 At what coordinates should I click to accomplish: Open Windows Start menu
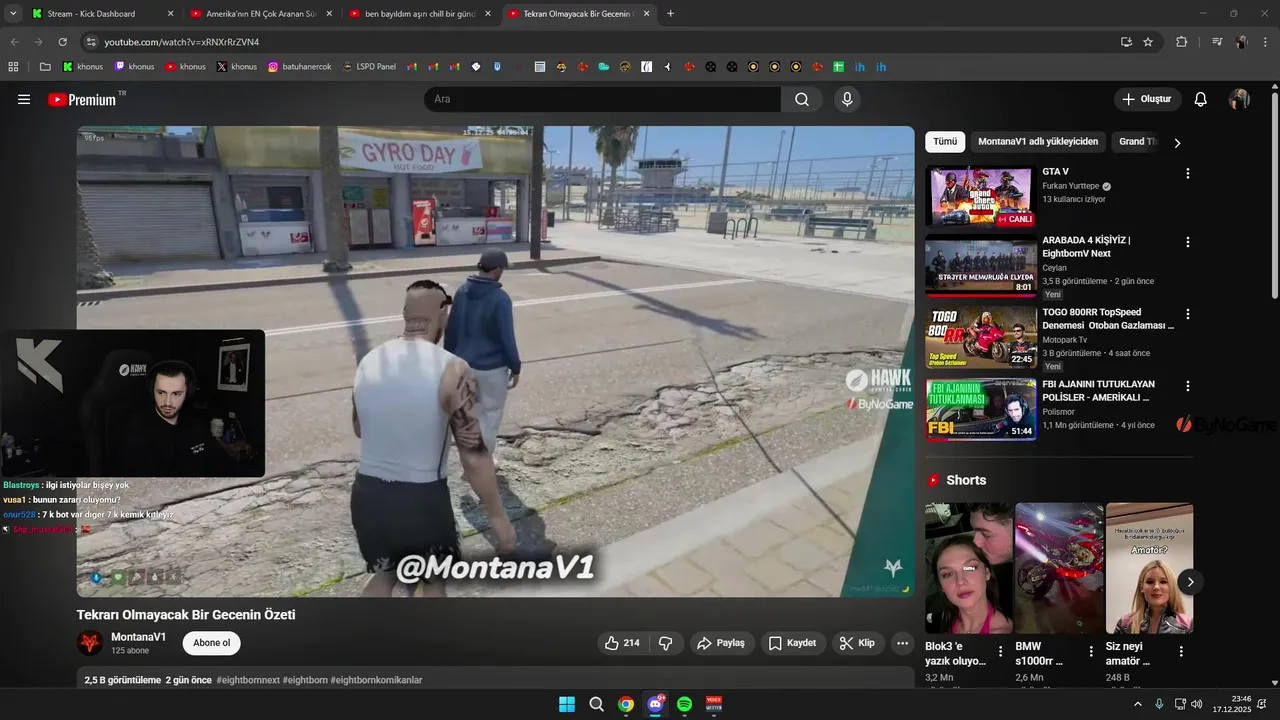coord(567,704)
